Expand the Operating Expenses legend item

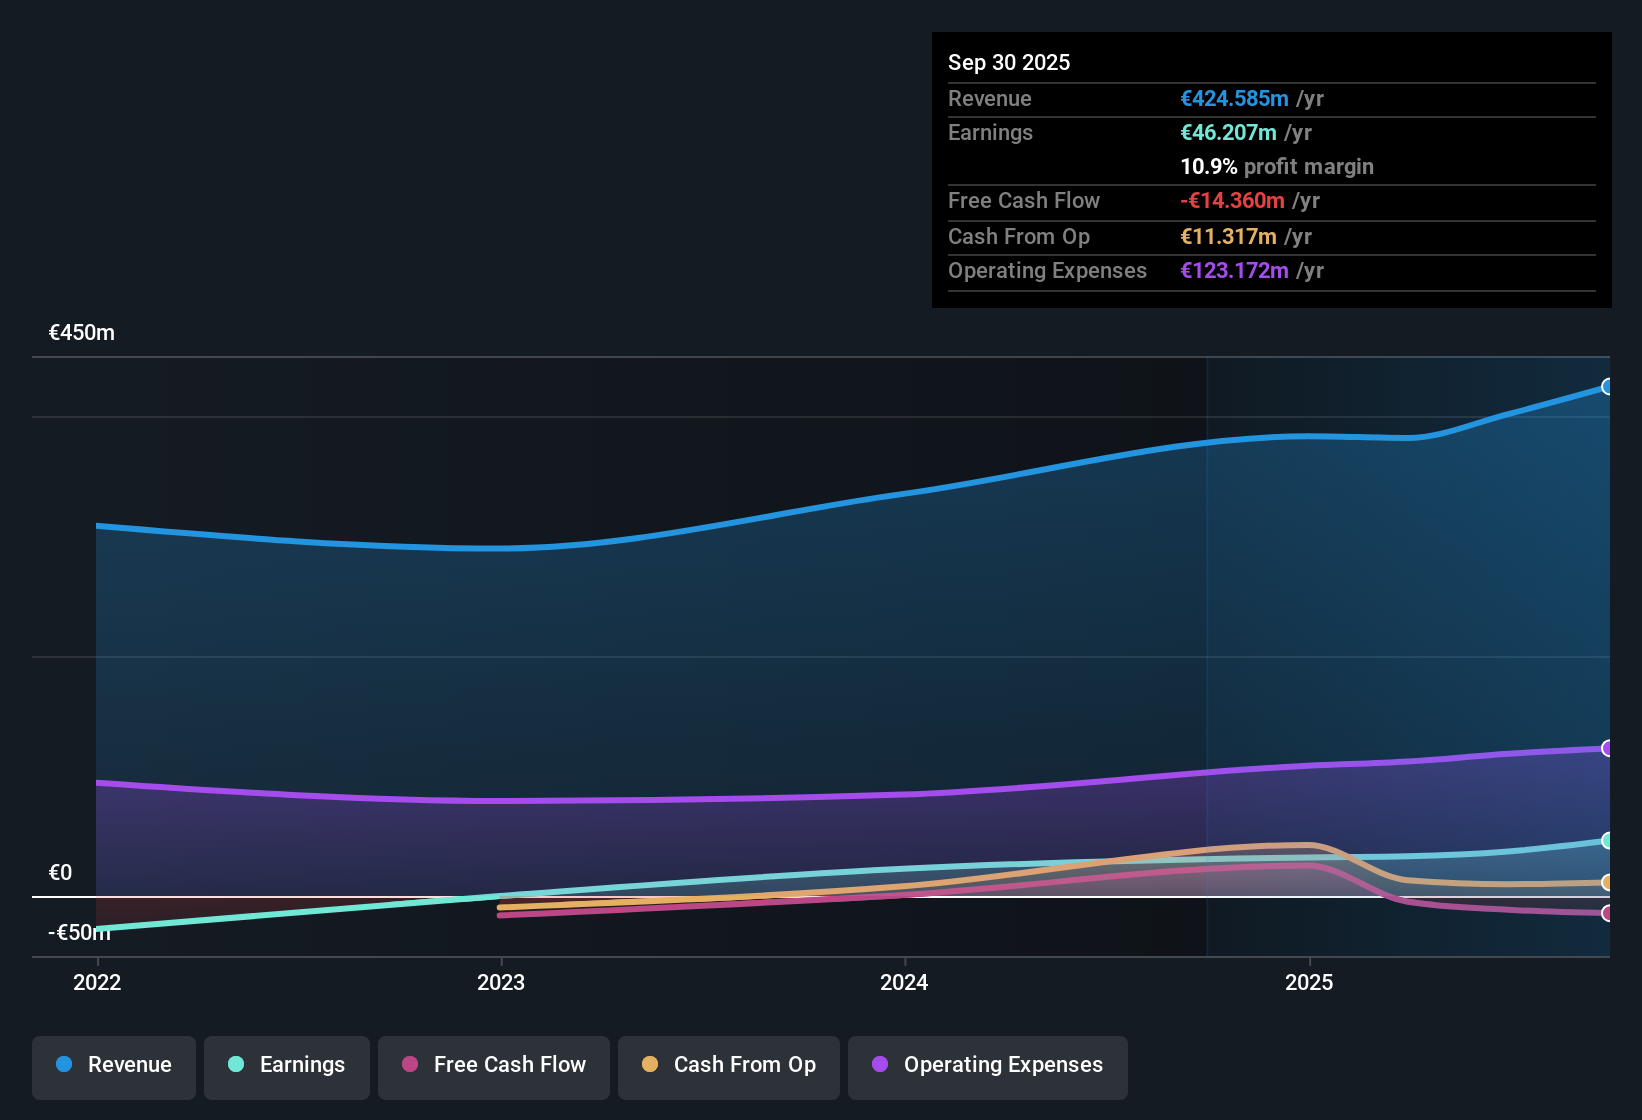click(x=987, y=1065)
